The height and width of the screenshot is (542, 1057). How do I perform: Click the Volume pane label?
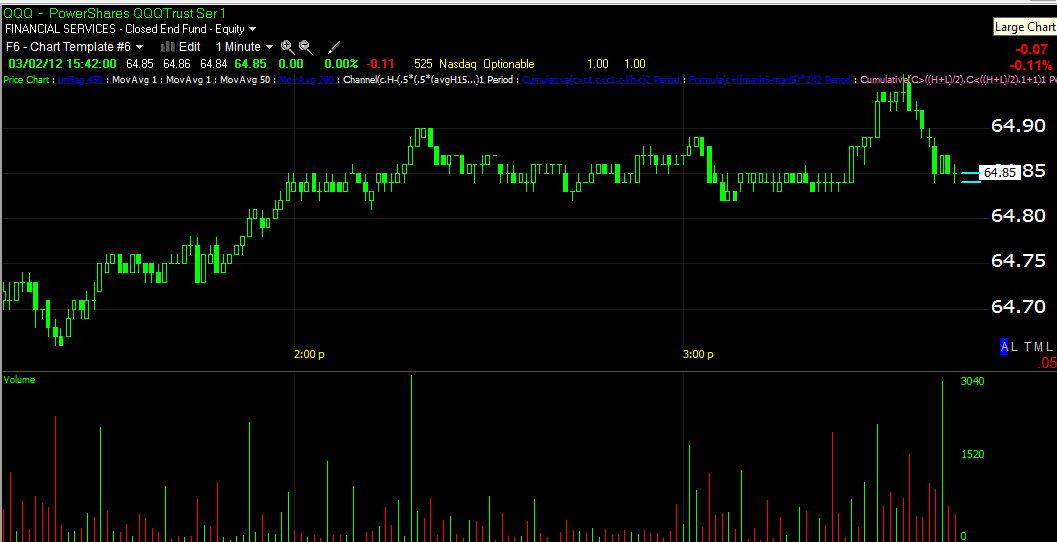[19, 380]
